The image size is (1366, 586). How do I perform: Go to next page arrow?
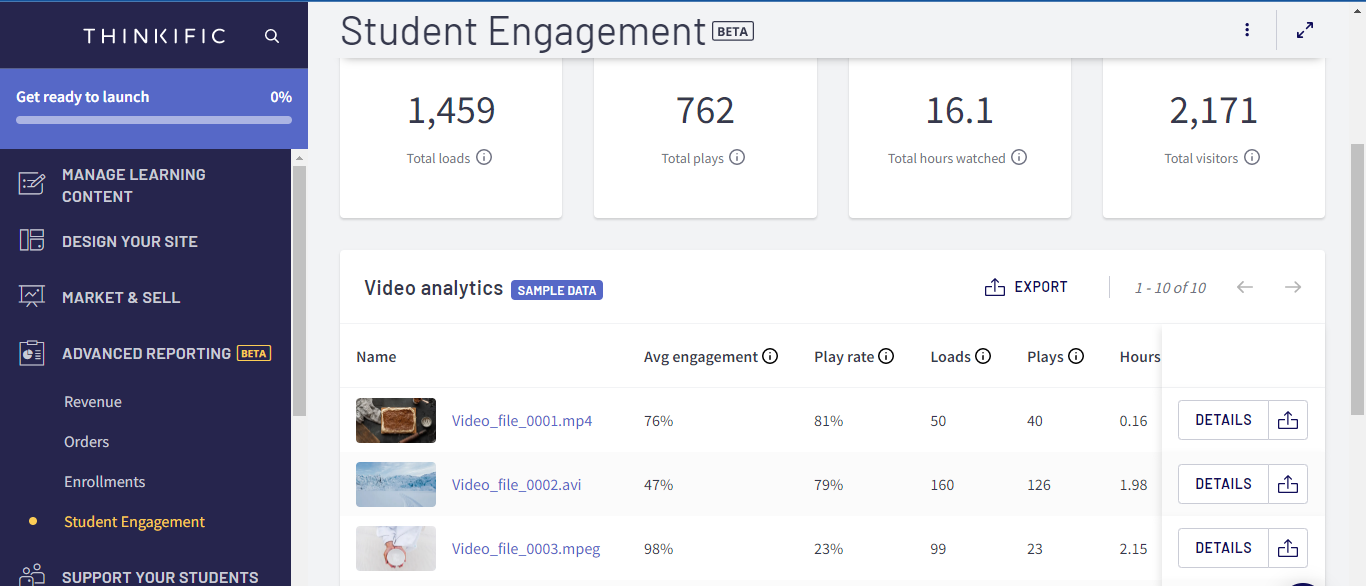(x=1293, y=287)
